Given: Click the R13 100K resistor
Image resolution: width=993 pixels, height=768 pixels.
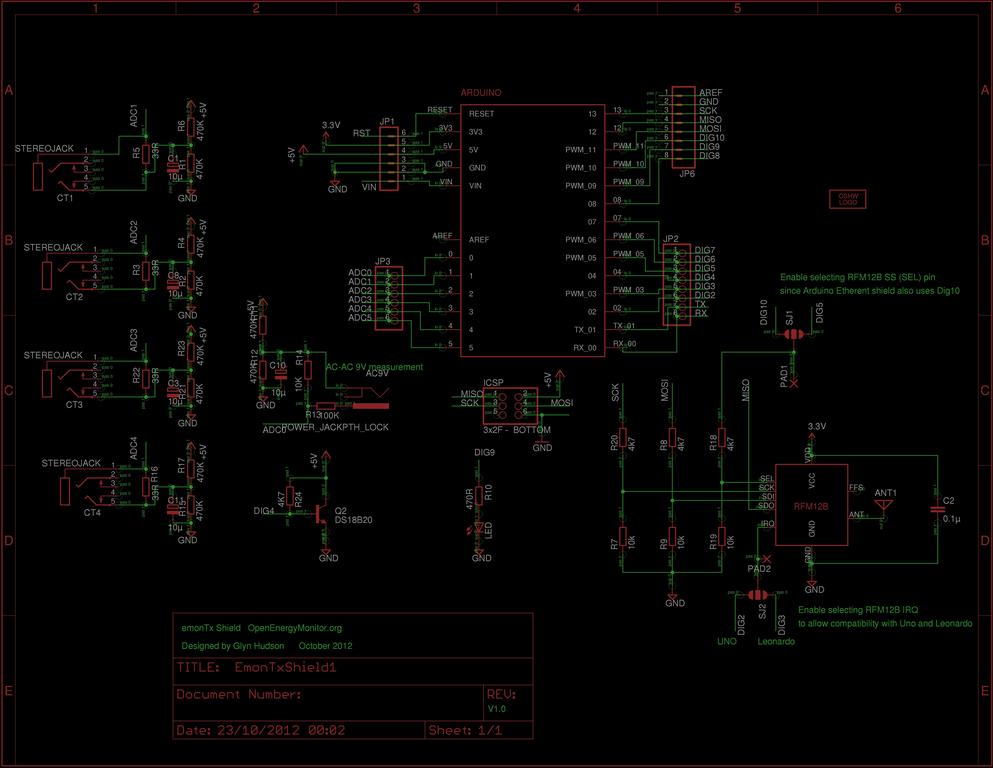Looking at the screenshot, I should pyautogui.click(x=326, y=406).
